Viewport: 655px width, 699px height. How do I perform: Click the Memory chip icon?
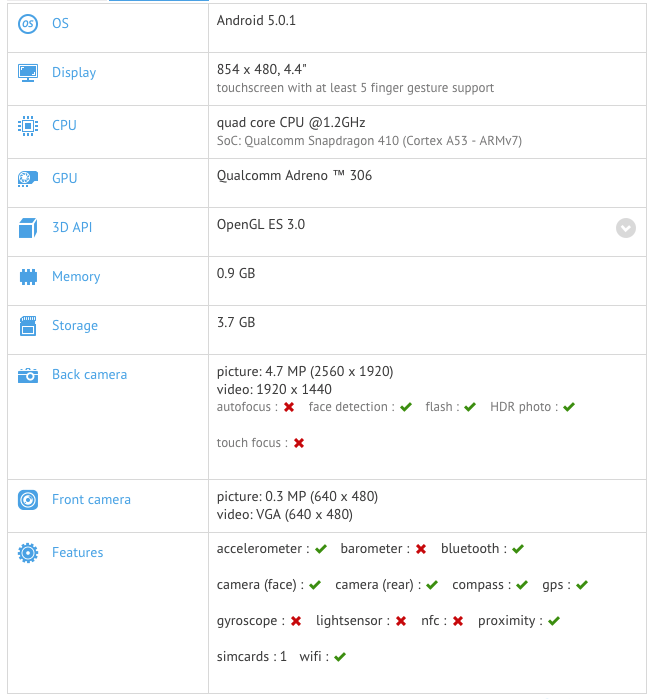(x=27, y=277)
